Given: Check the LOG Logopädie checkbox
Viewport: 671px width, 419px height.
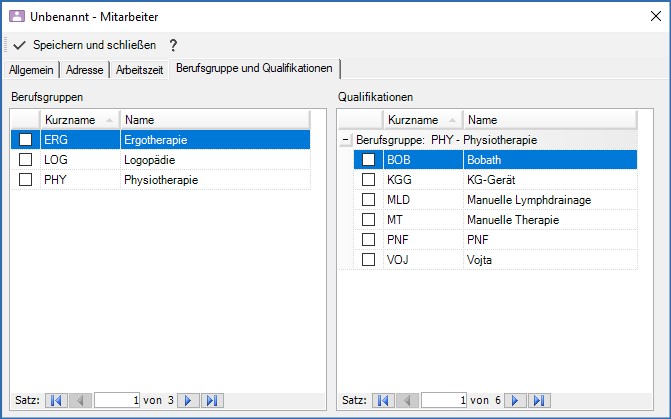Looking at the screenshot, I should (25, 160).
